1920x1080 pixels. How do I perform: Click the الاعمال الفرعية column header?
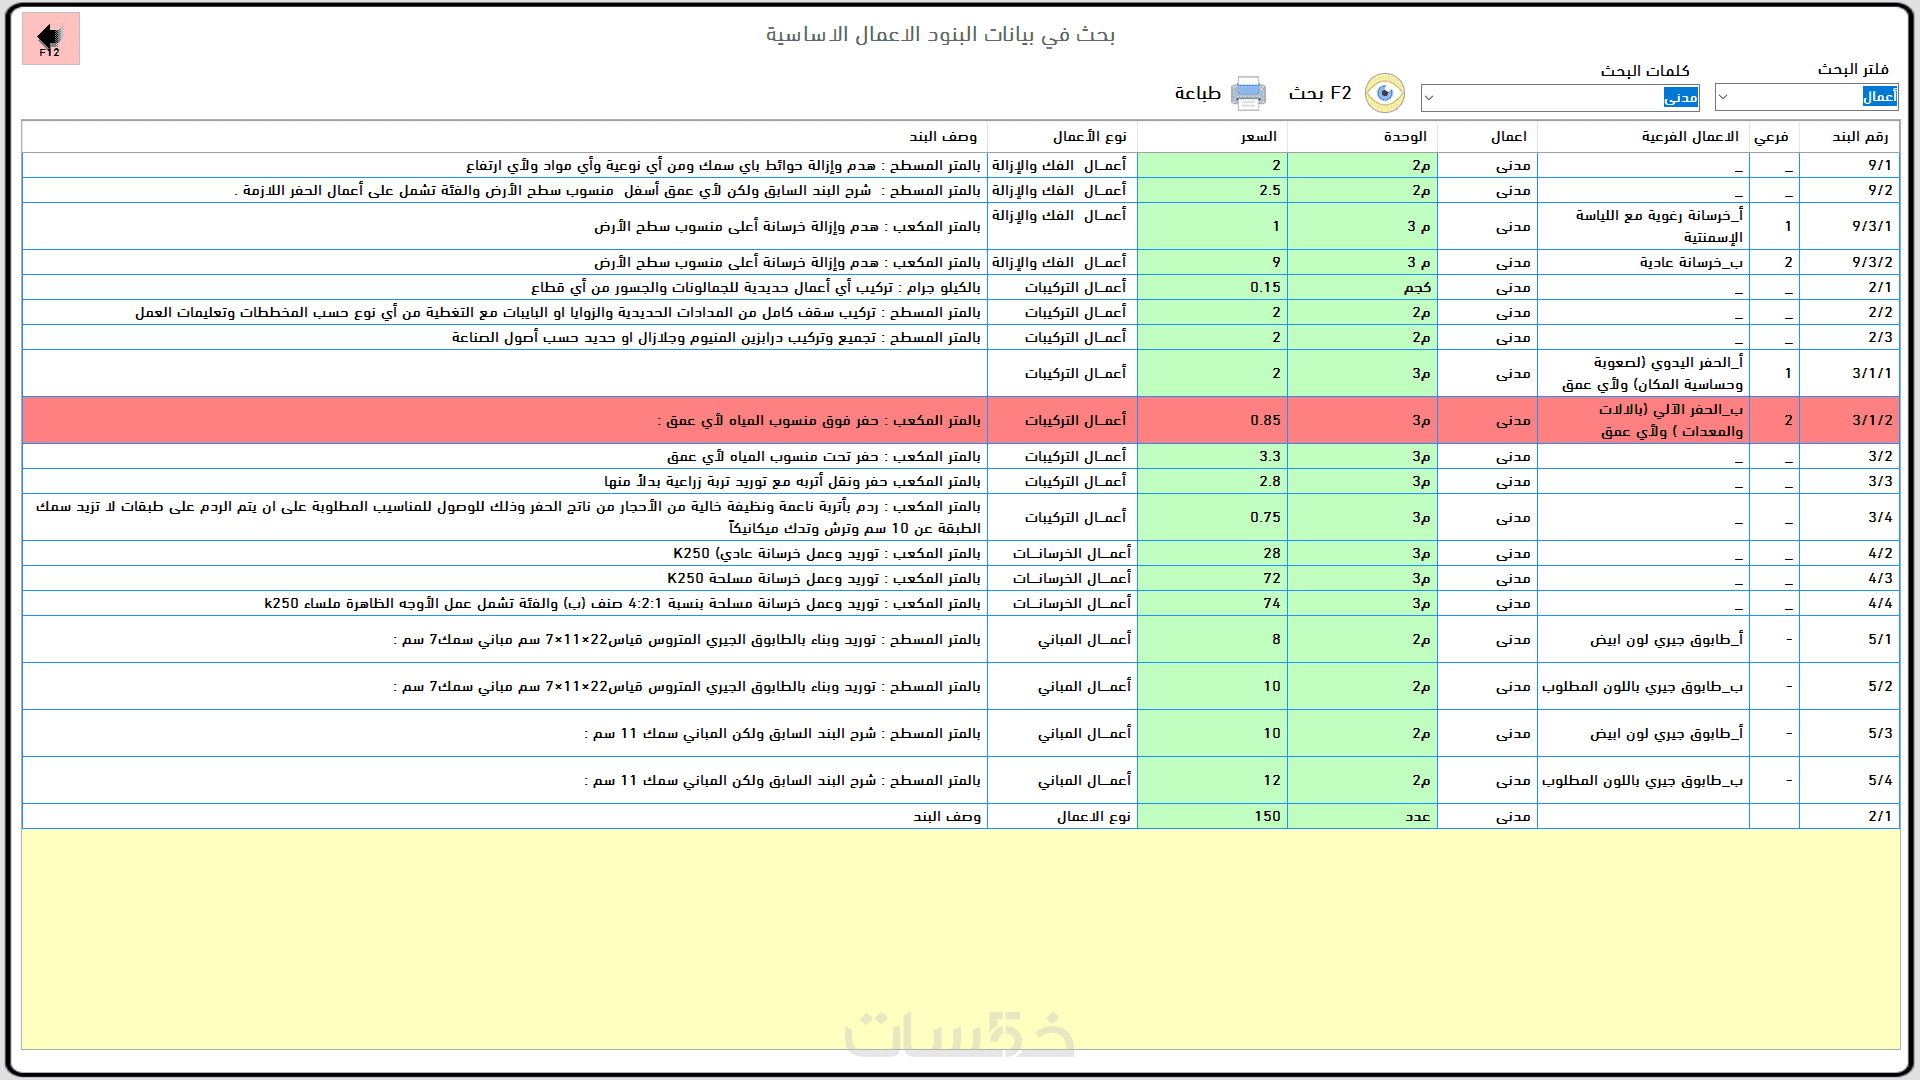pyautogui.click(x=1689, y=137)
